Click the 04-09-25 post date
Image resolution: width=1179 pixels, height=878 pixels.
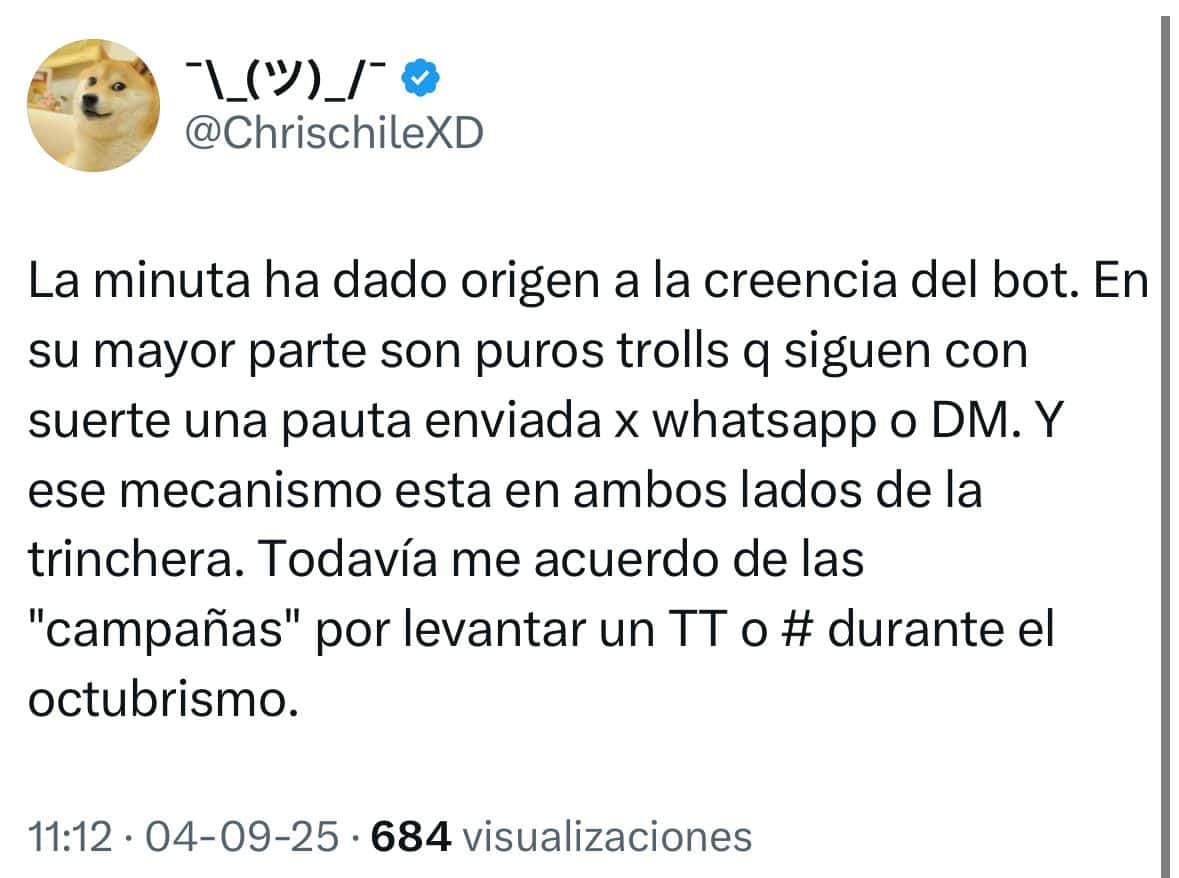click(241, 836)
